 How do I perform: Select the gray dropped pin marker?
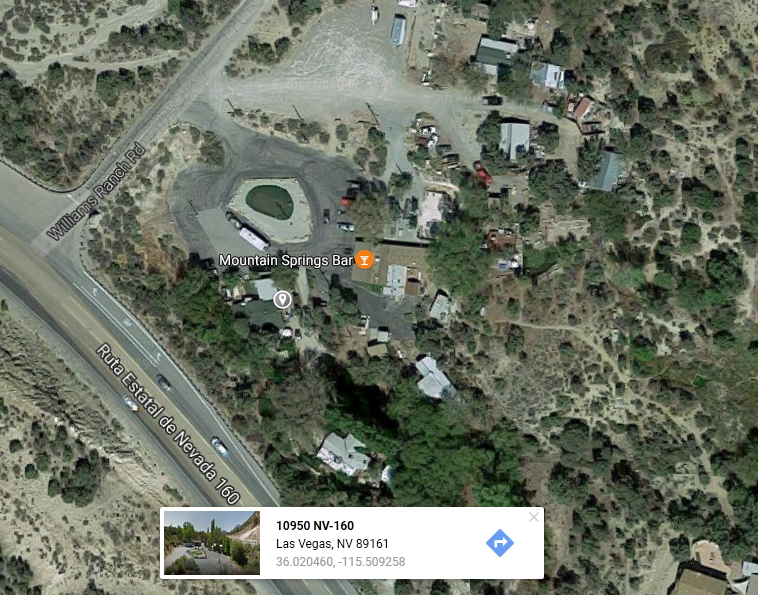[282, 299]
